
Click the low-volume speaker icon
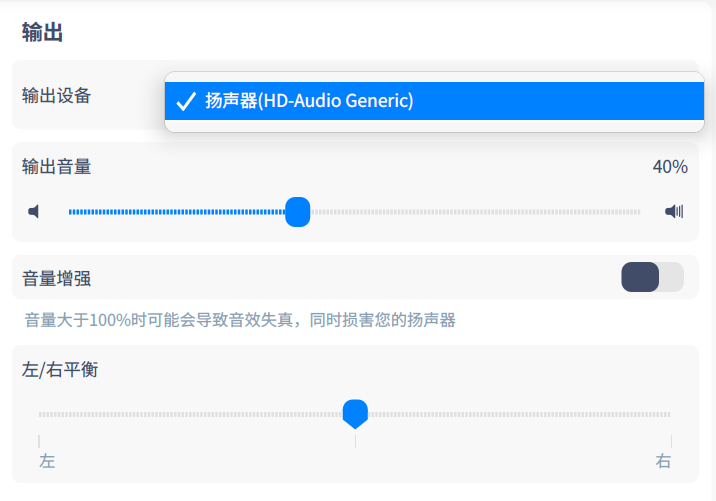[34, 212]
